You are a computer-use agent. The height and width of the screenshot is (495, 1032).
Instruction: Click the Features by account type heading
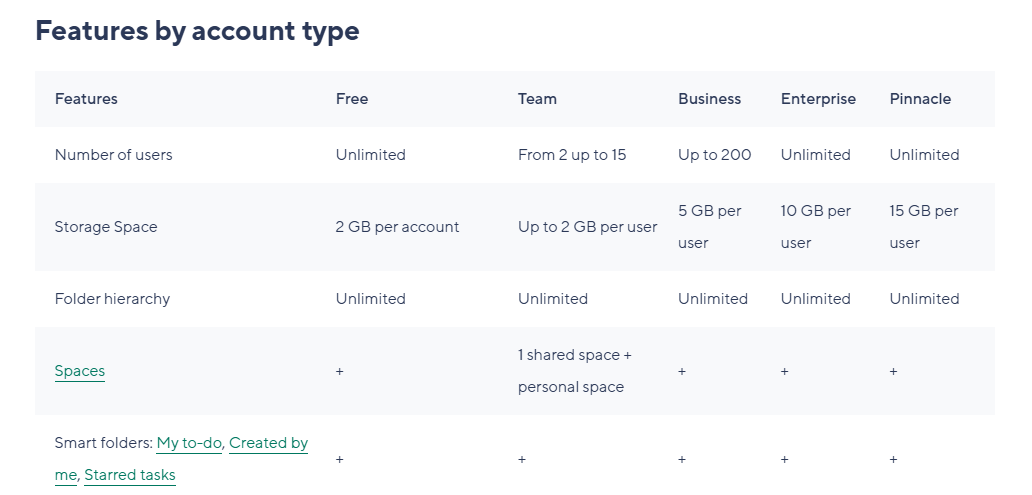[197, 31]
